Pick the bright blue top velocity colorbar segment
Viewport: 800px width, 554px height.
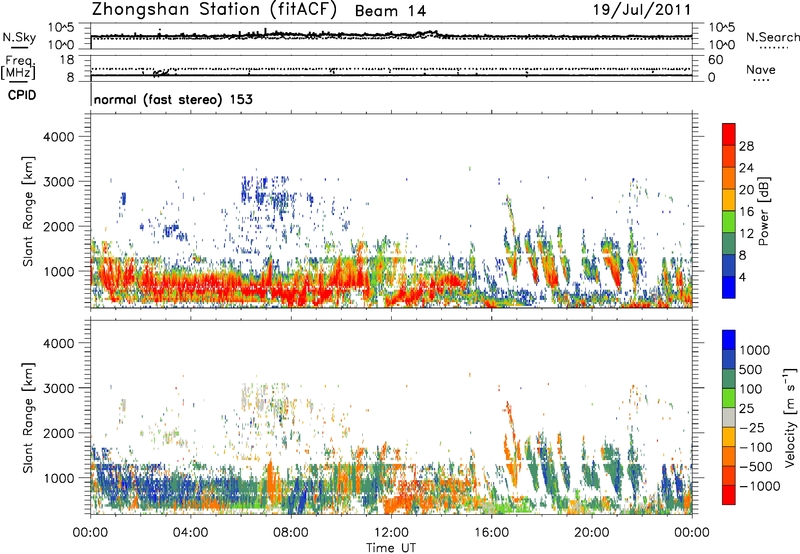tap(729, 340)
